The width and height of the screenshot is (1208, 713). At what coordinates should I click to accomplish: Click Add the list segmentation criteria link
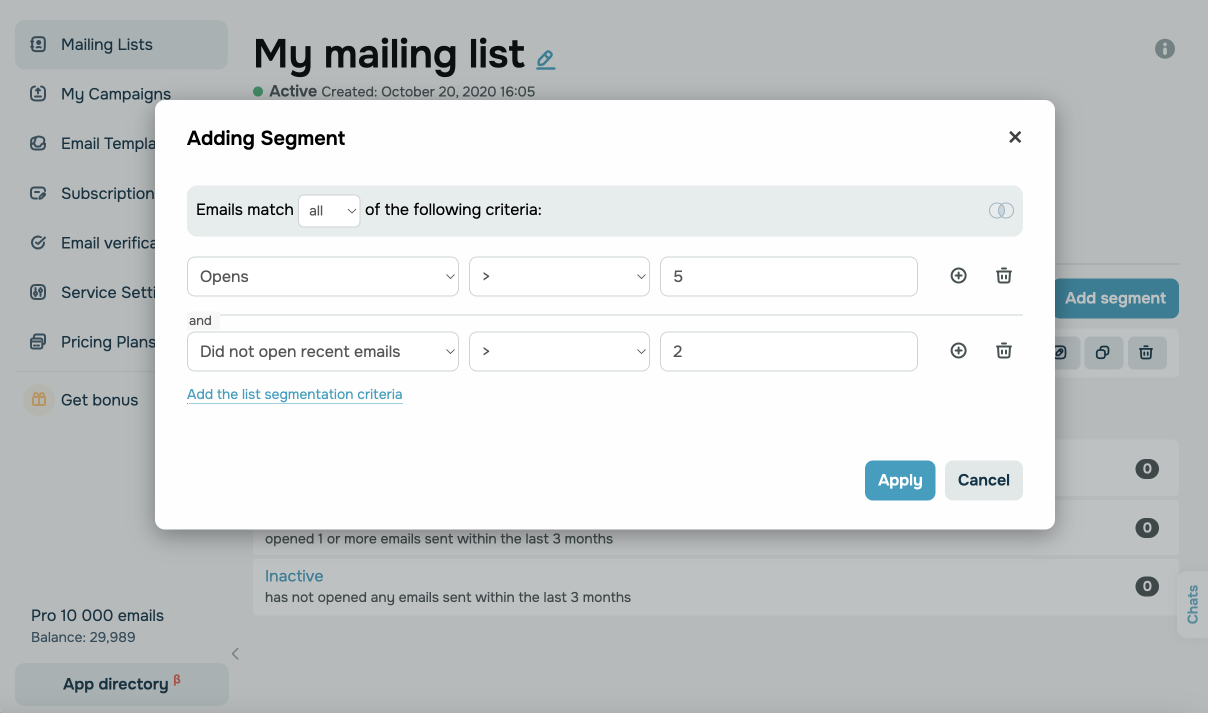(295, 394)
